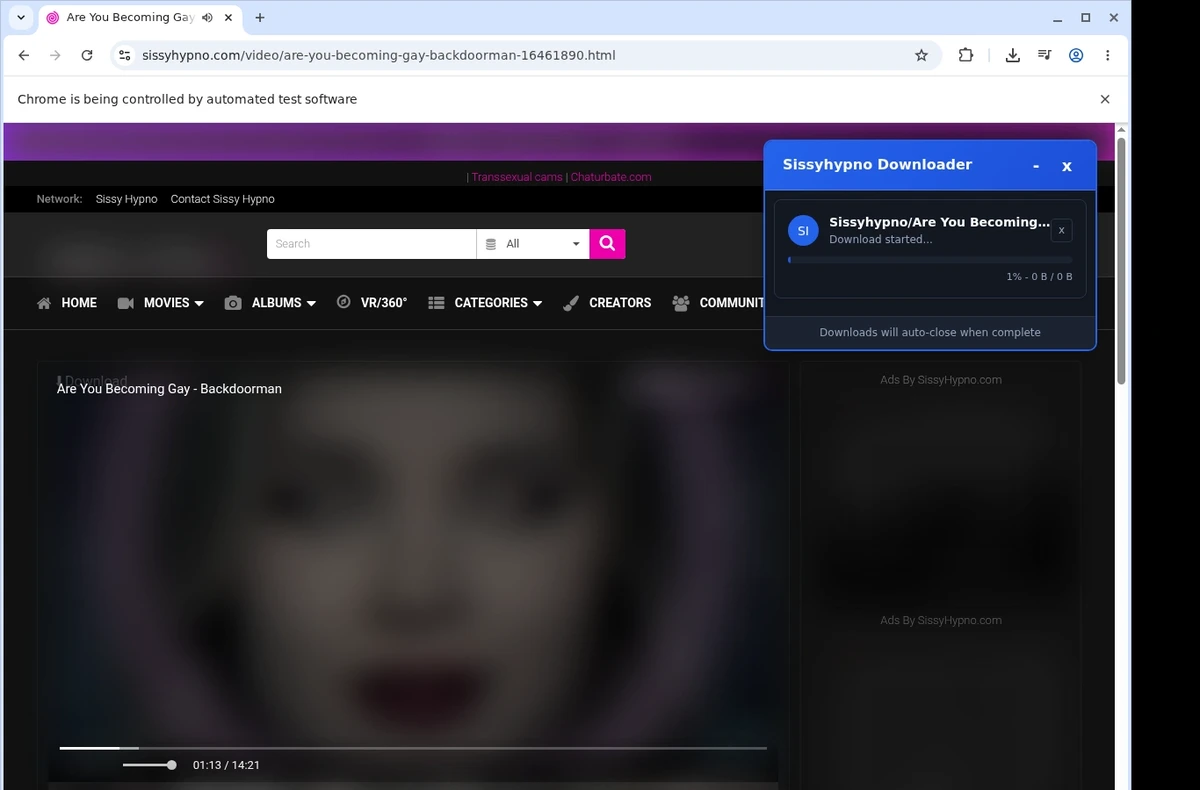Go to HOME in site navigation

[67, 303]
